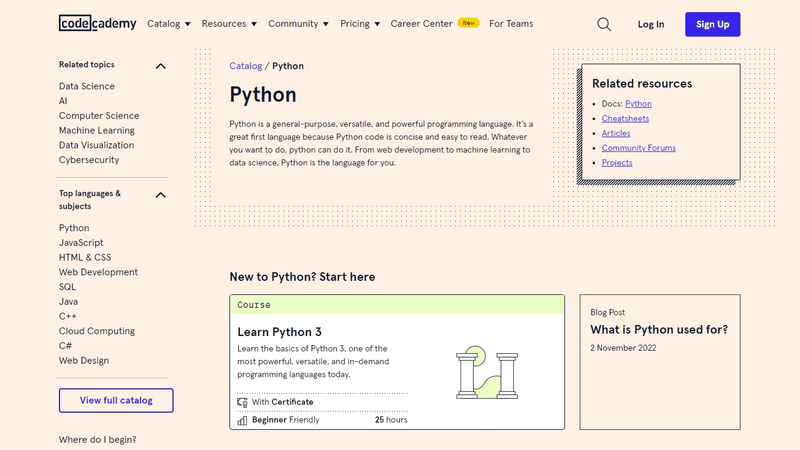This screenshot has width=800, height=450.
Task: Click the beginner level bars icon
Action: click(242, 421)
